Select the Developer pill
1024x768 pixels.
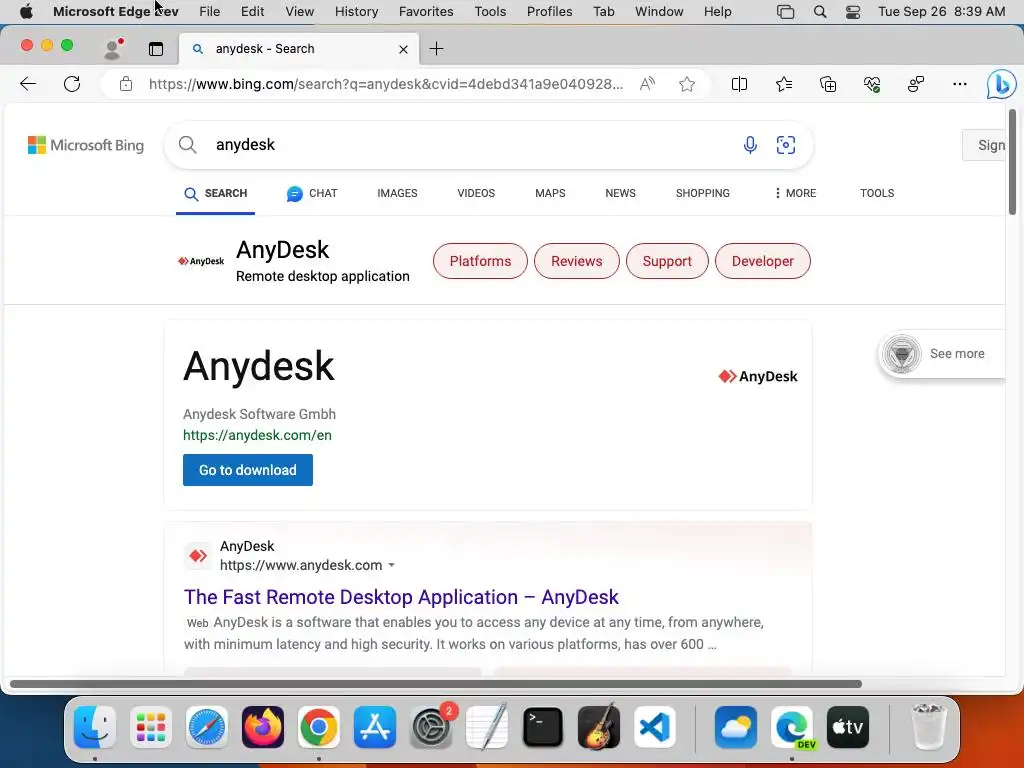763,261
